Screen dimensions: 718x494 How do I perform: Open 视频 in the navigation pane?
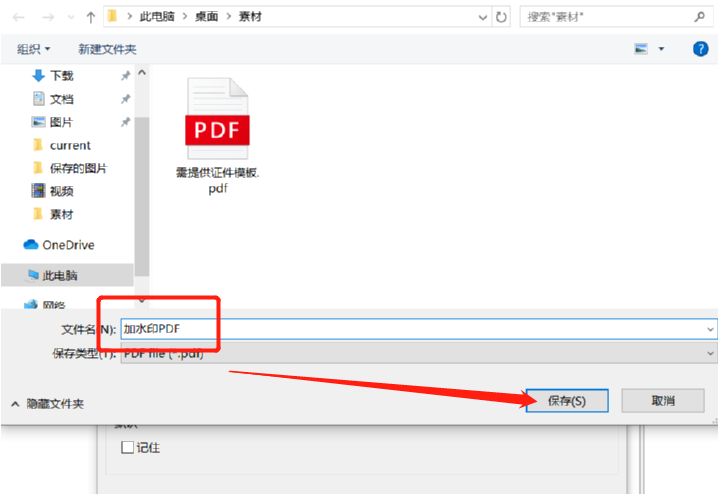(53, 191)
